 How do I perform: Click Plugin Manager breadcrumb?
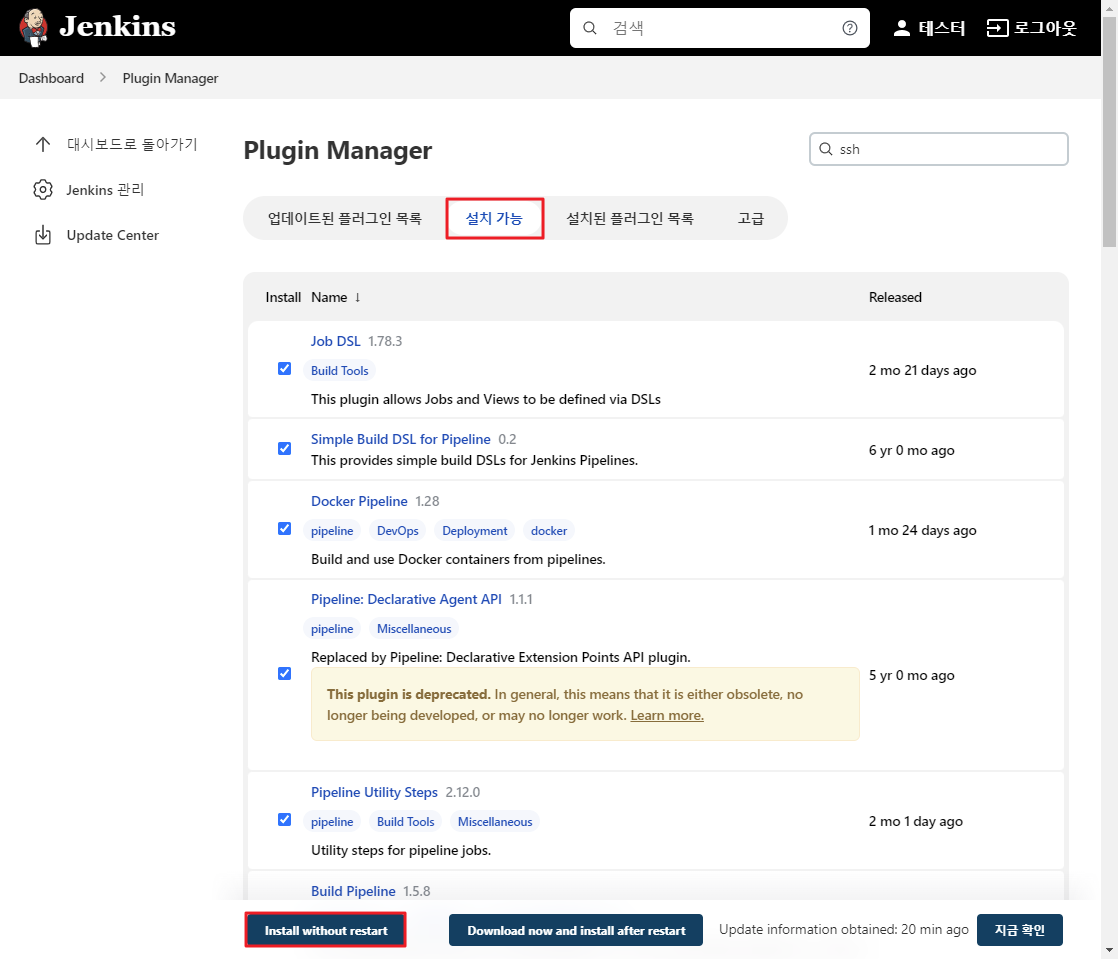170,78
